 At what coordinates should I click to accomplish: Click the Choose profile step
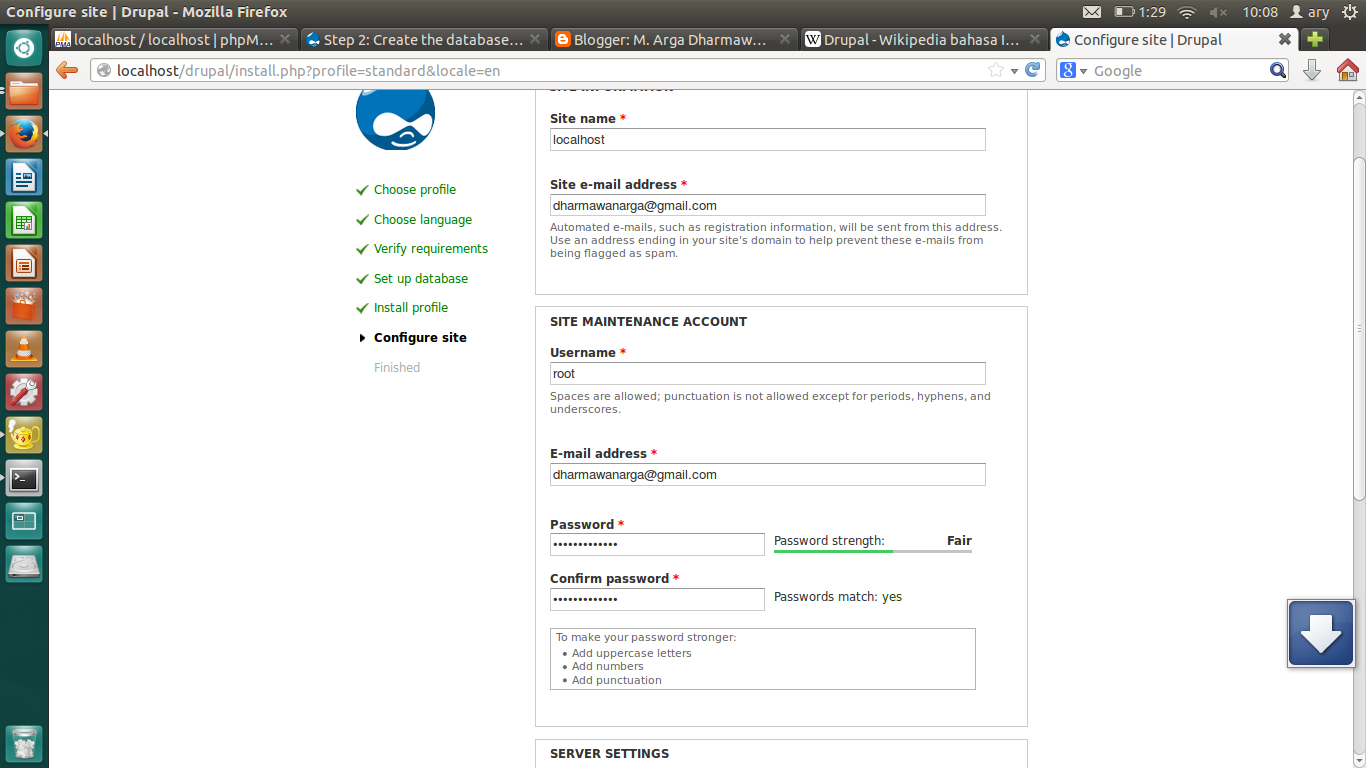tap(415, 190)
